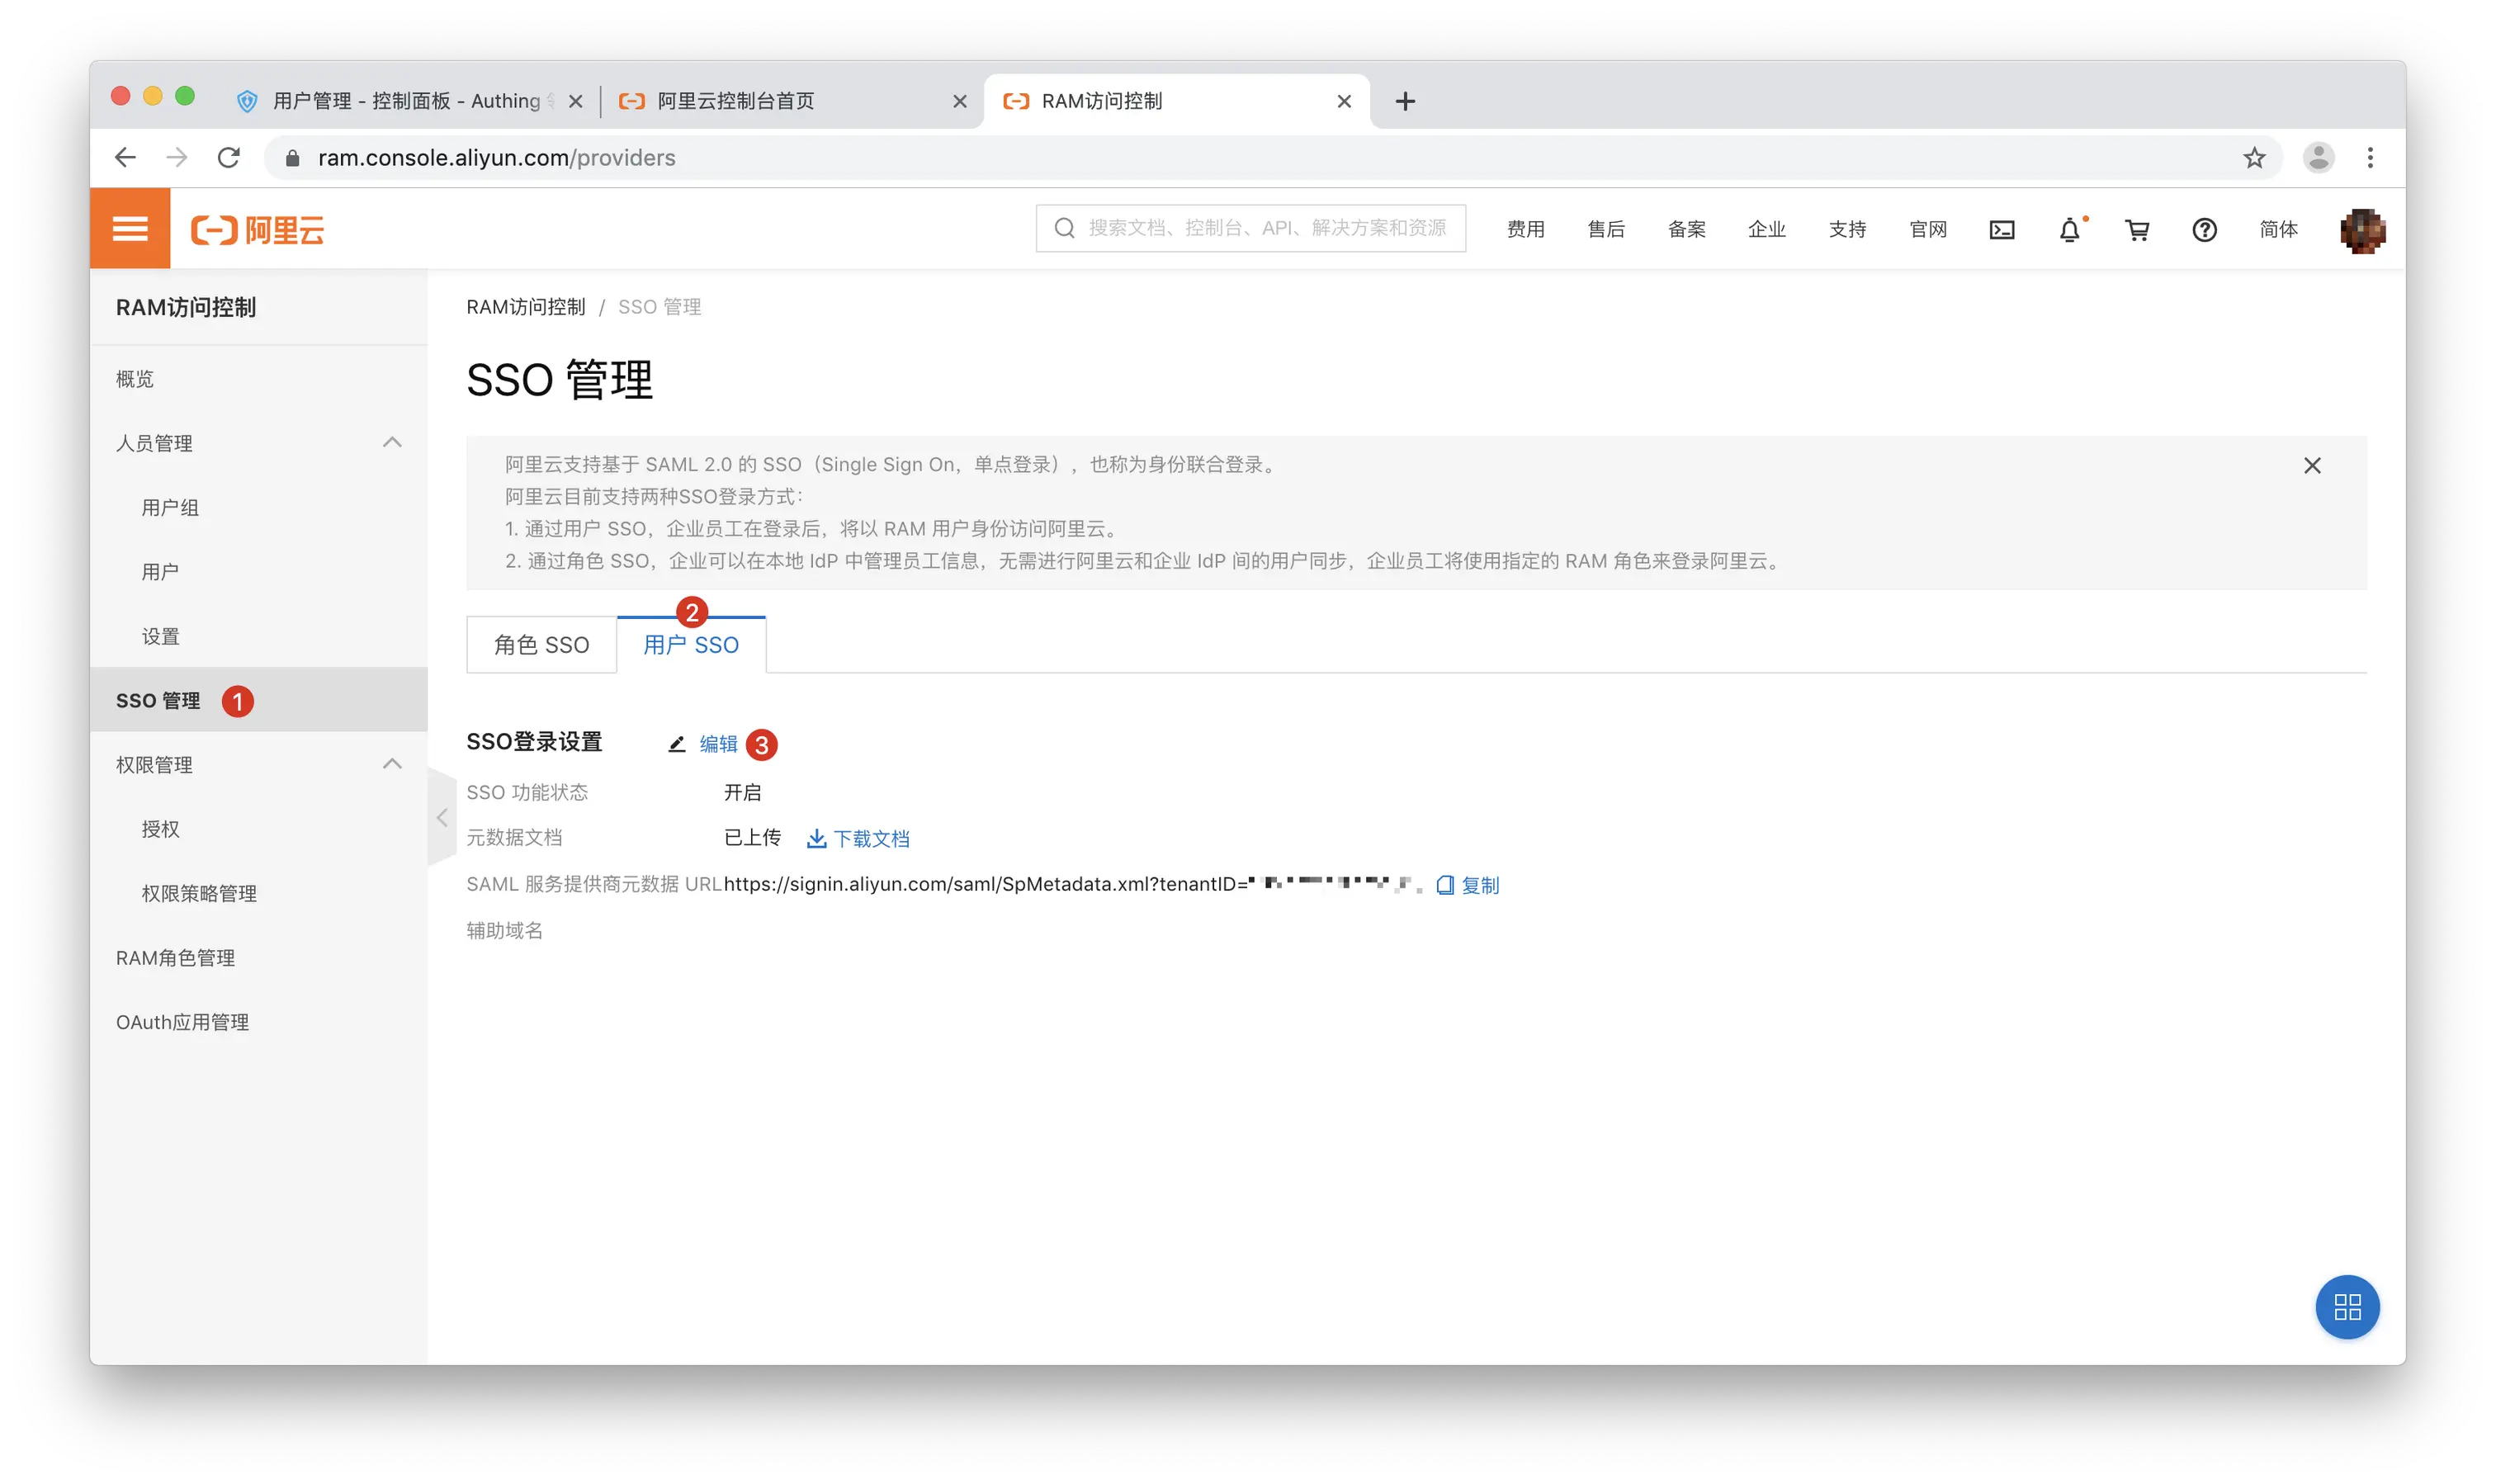Click 编辑 to edit SSO login settings

point(717,743)
